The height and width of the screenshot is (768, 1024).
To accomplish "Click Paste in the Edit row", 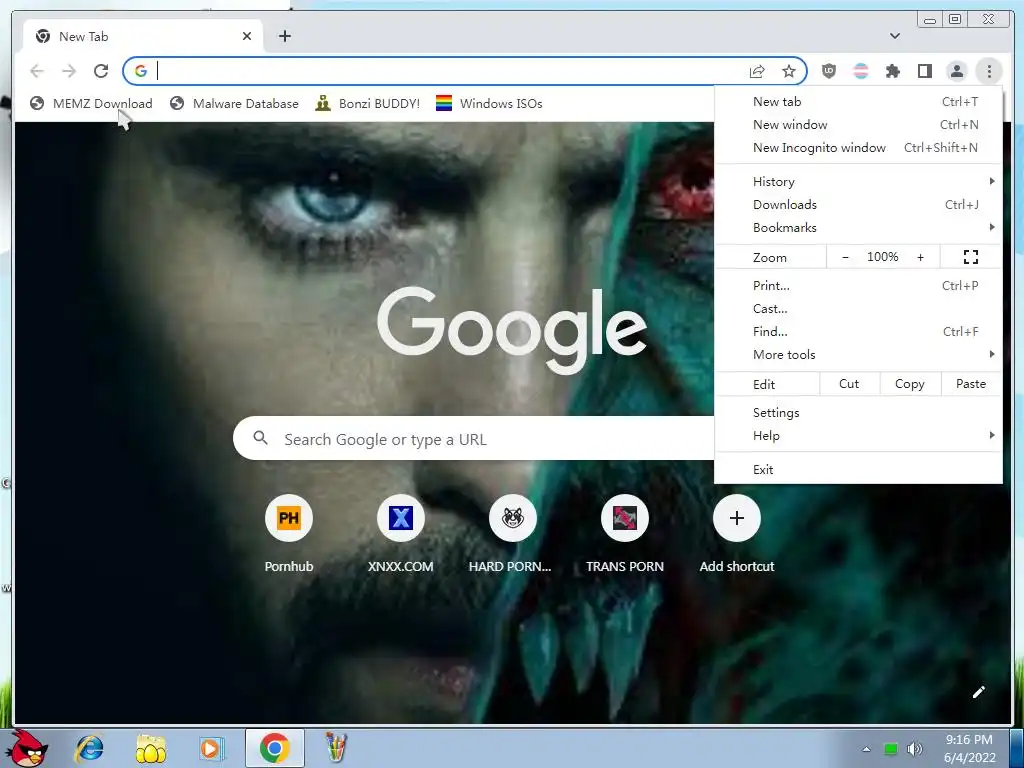I will (971, 384).
